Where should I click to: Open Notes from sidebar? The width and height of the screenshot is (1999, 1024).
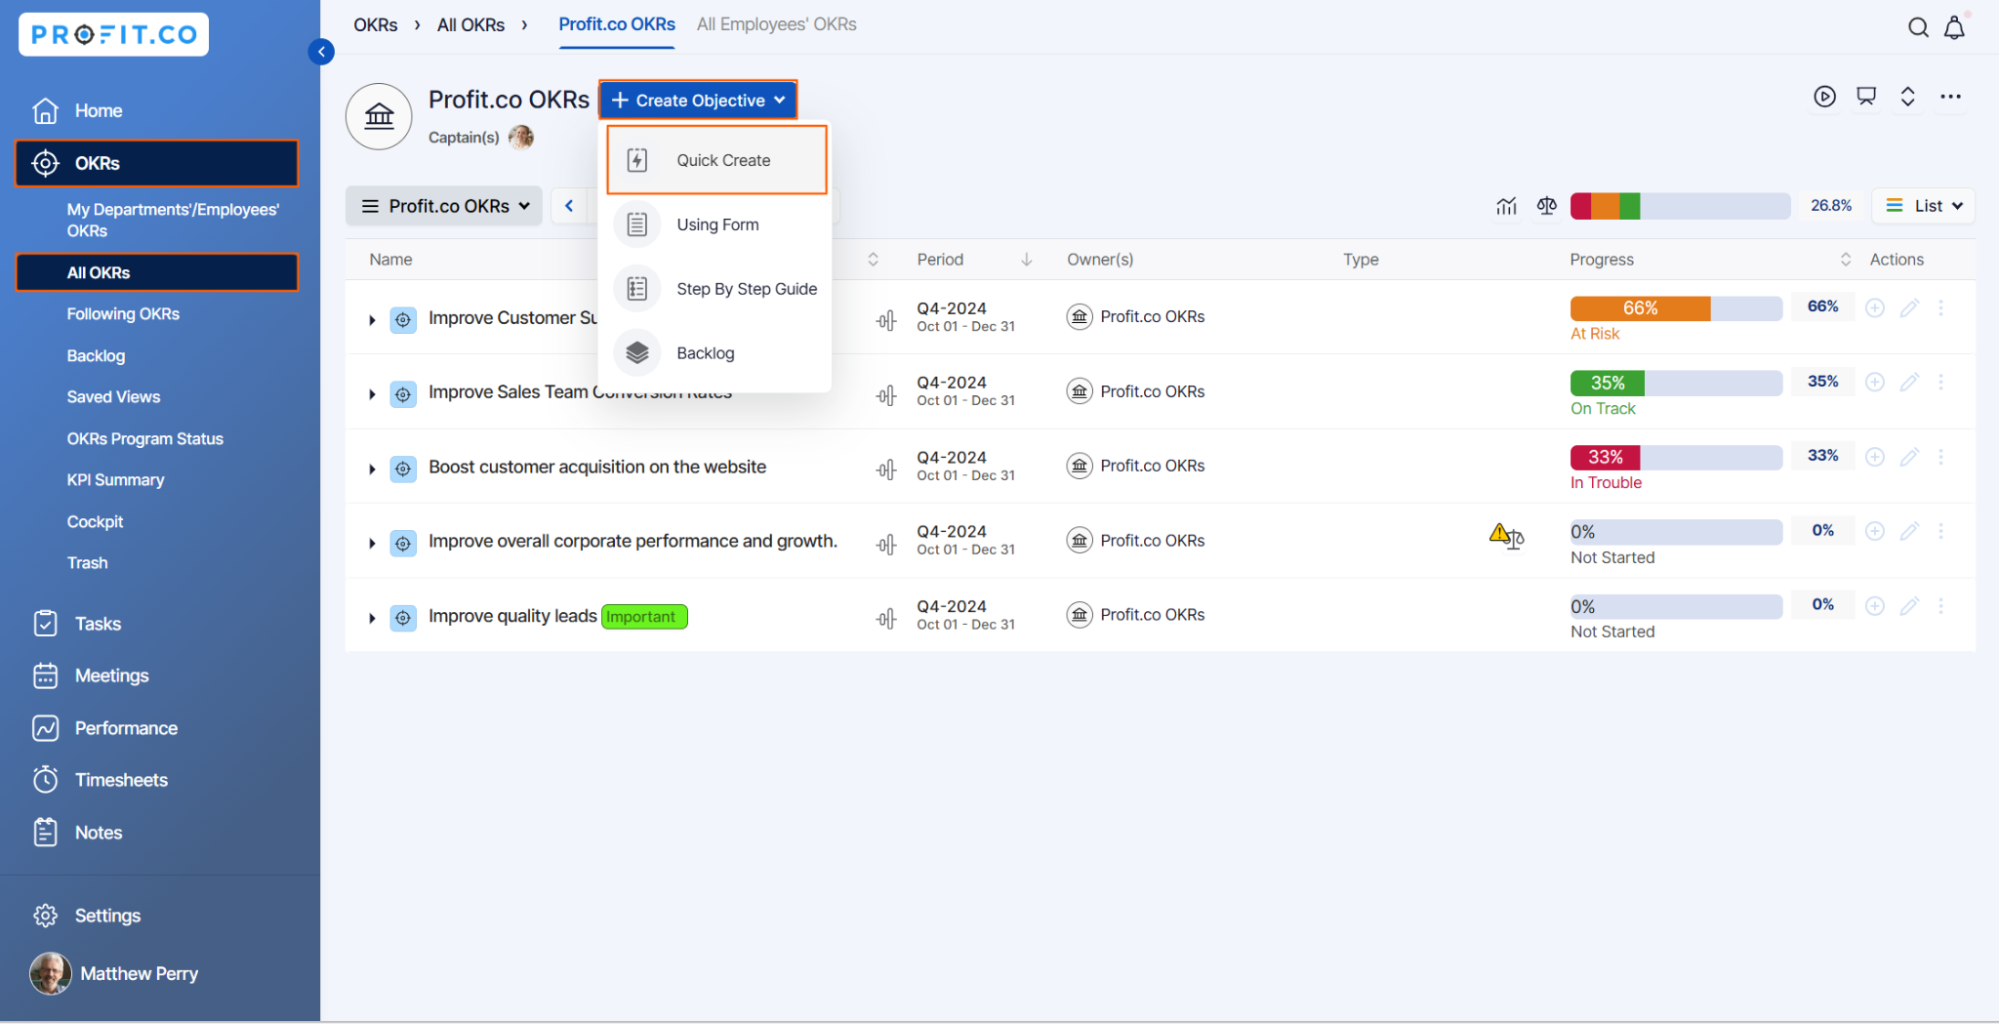(x=98, y=833)
